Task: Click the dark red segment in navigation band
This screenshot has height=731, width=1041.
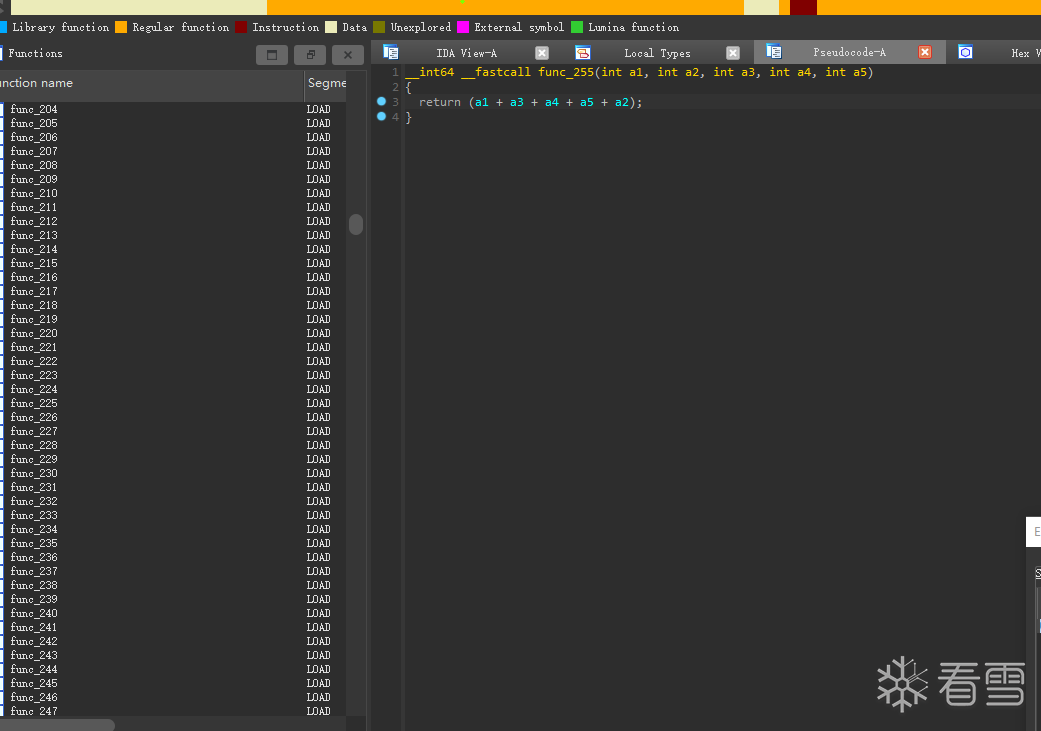Action: click(803, 7)
